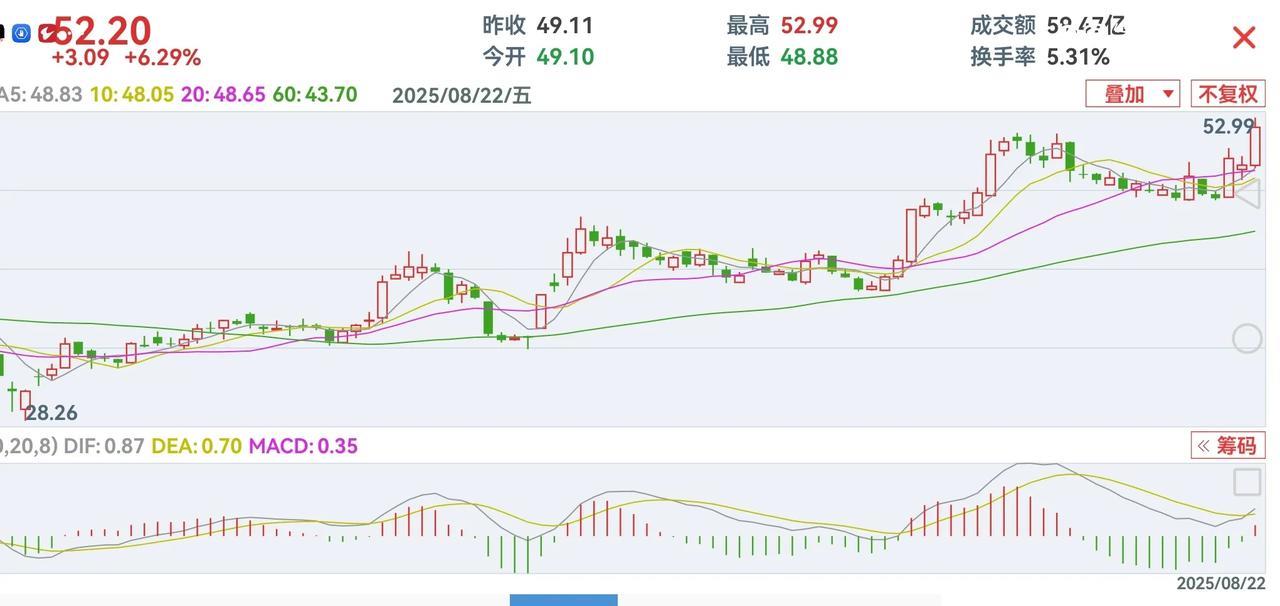
Task: Click the blue scrollbar at the bottom
Action: point(563,600)
